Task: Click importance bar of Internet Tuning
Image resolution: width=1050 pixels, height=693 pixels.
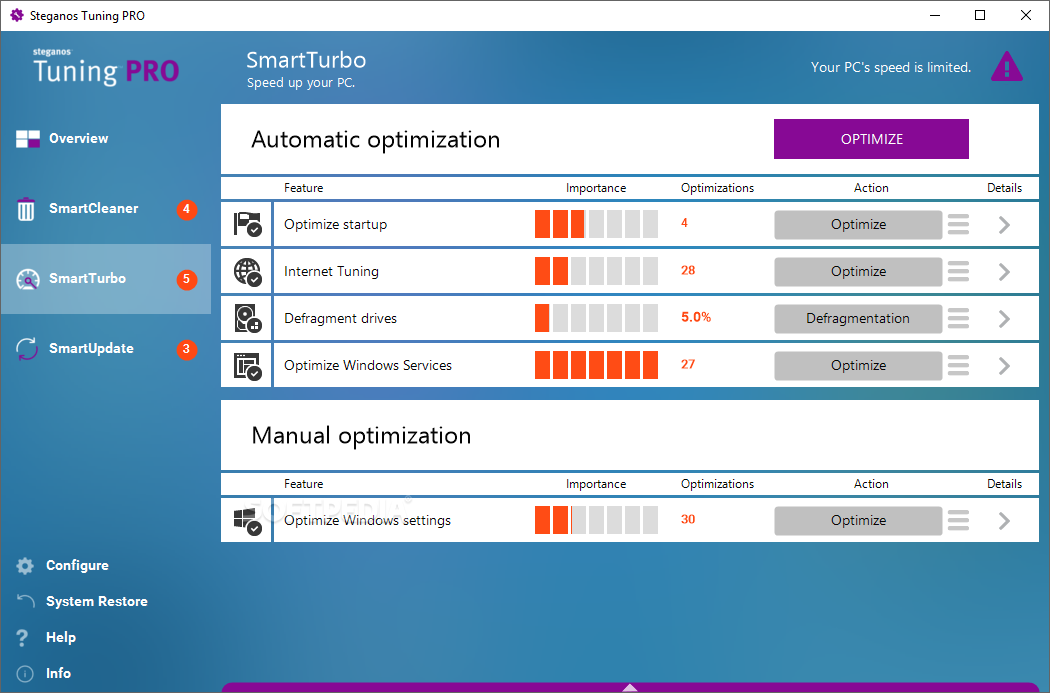Action: (596, 271)
